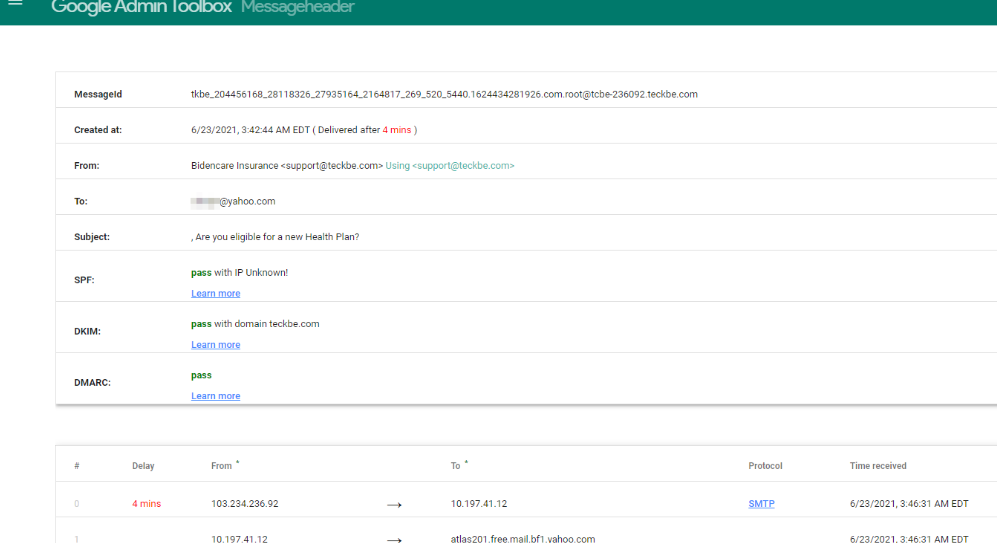Click the Messageheader title text
This screenshot has width=997, height=543.
pos(298,7)
